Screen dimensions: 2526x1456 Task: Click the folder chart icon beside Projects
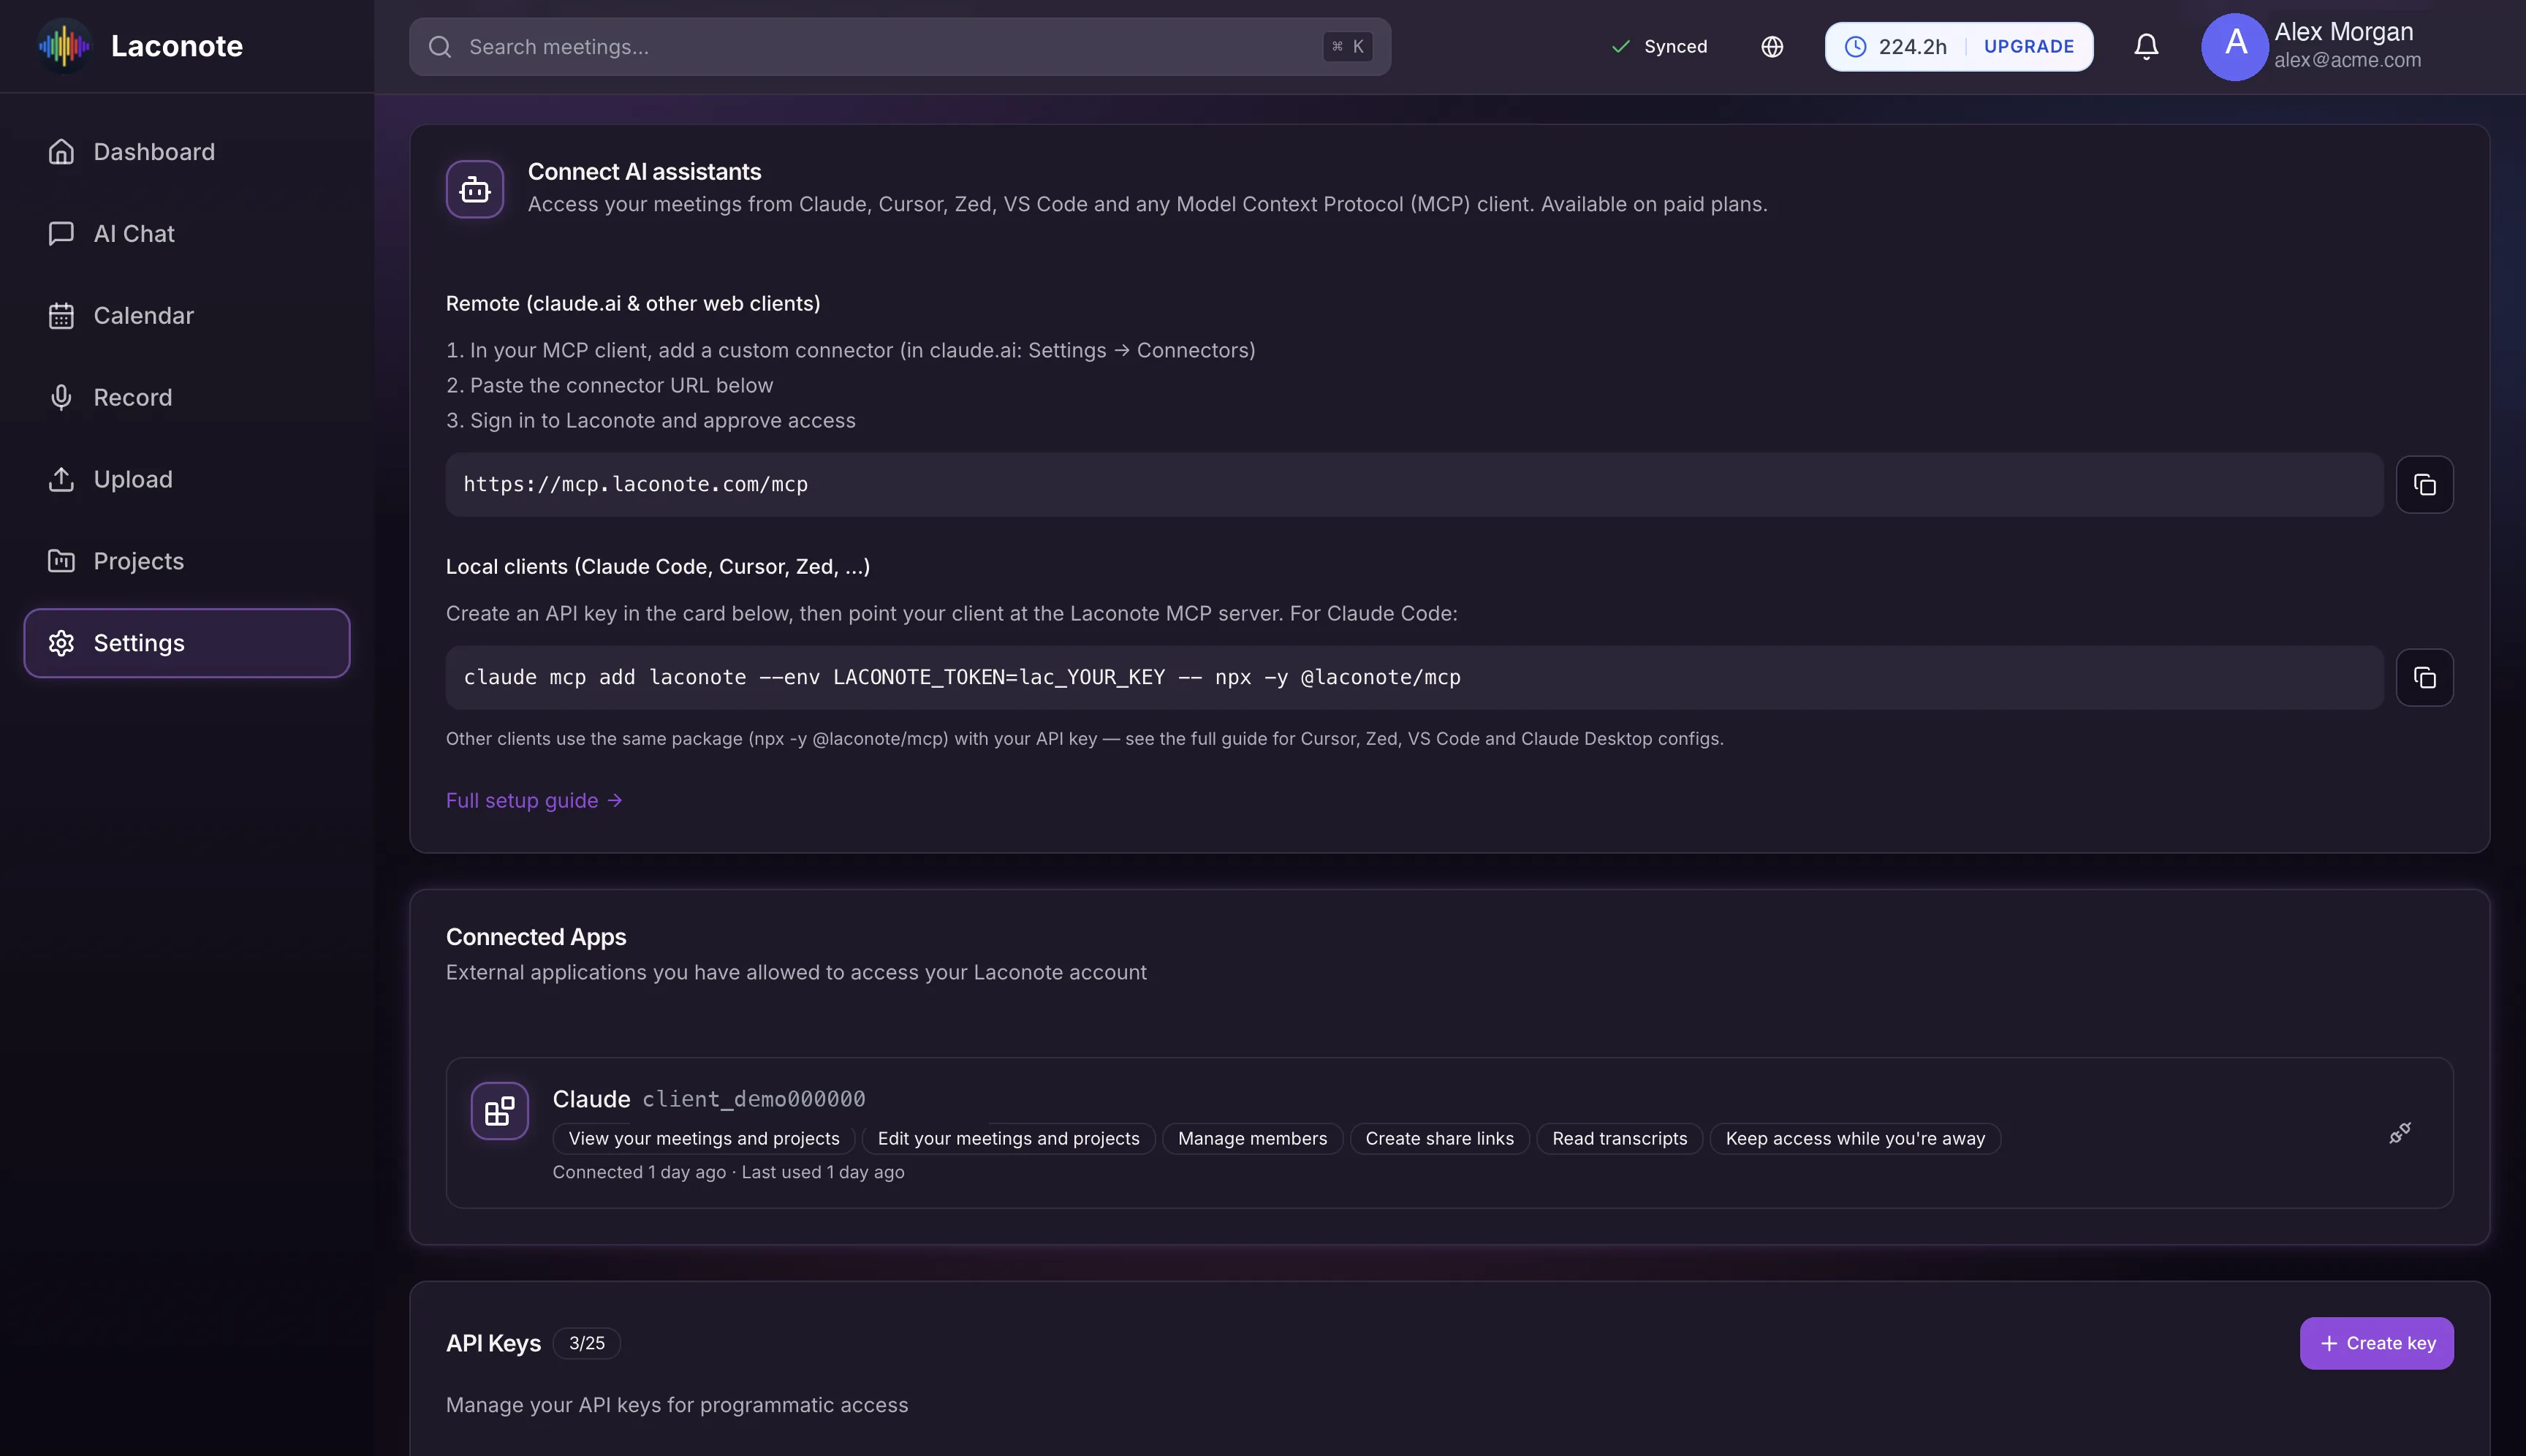click(x=61, y=562)
